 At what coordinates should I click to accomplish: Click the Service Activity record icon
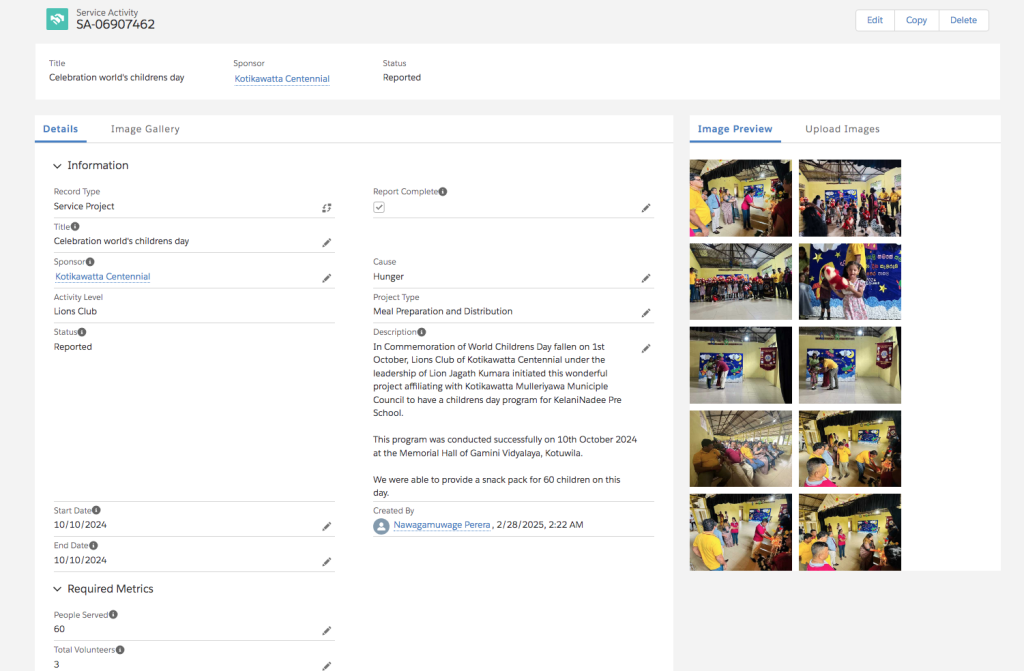(x=57, y=19)
